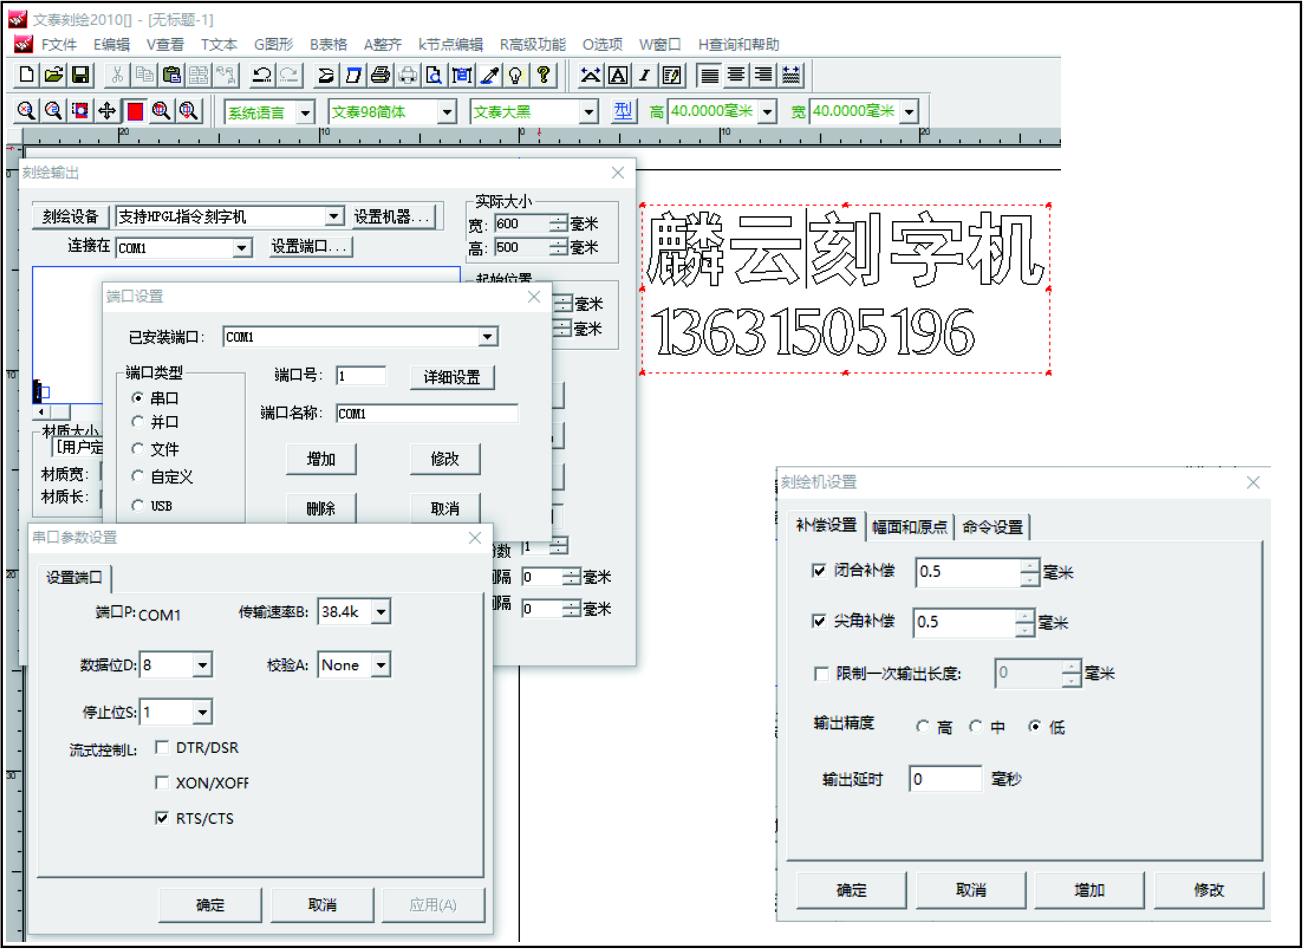Click the red square fill icon
Screen dimensions: 1303x949
135,111
